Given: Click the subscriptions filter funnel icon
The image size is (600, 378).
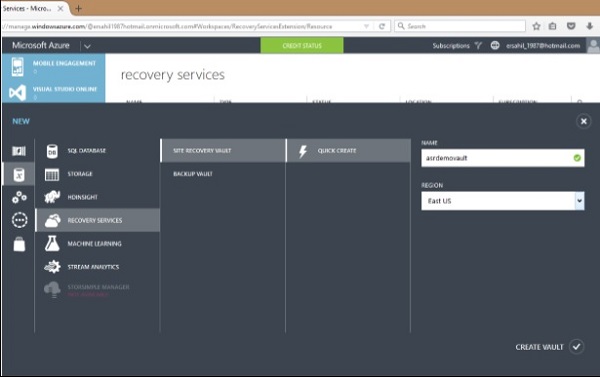Looking at the screenshot, I should [478, 46].
